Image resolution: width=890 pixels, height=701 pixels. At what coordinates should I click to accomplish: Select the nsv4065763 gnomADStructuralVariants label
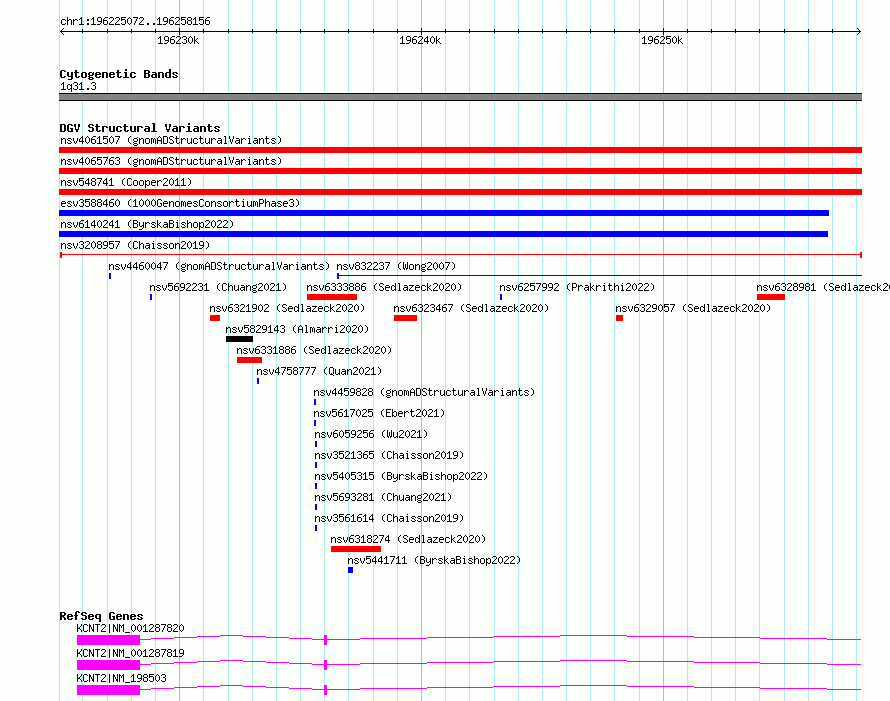click(171, 161)
